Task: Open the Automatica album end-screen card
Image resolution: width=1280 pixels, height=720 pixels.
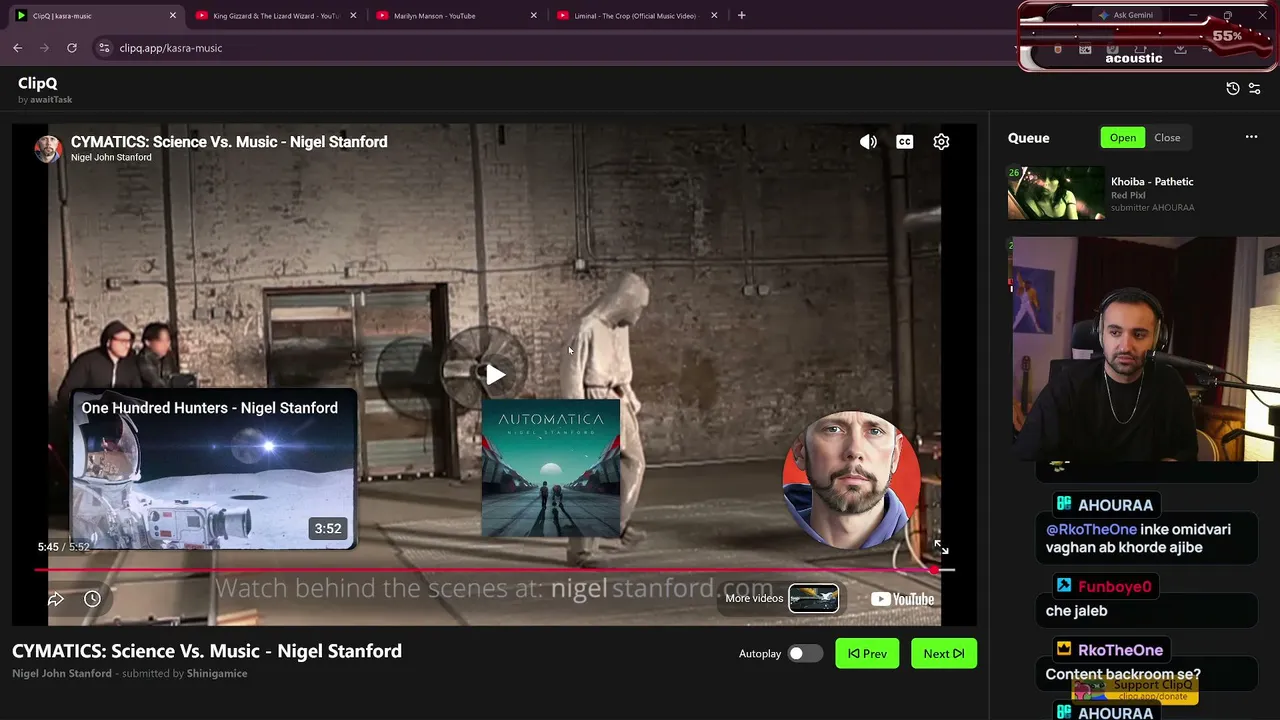Action: 551,469
